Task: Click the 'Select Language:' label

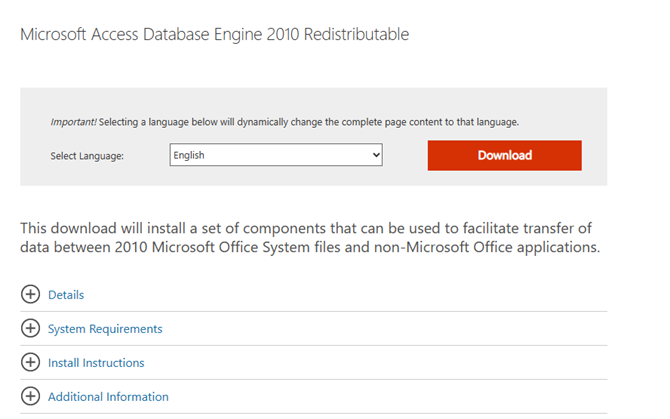Action: 87,156
